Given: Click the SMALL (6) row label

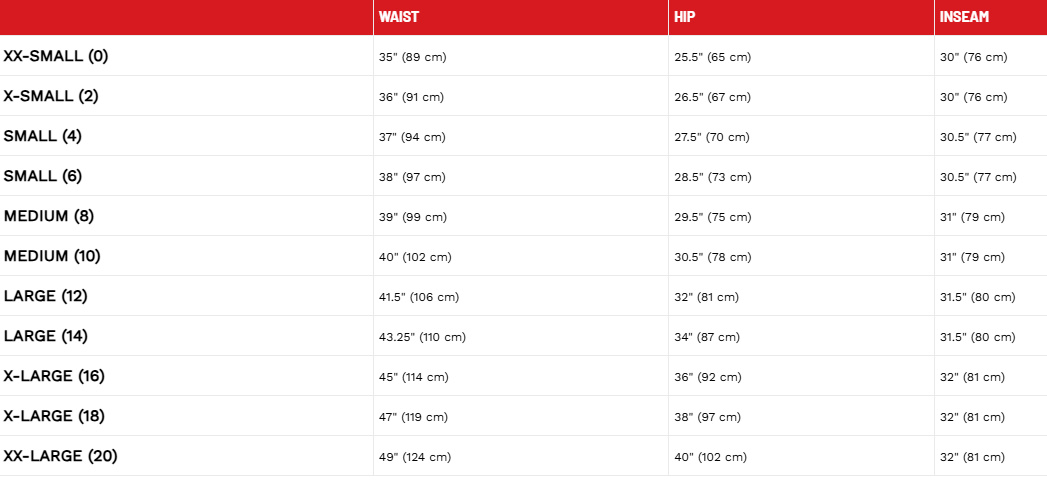Looking at the screenshot, I should point(42,176).
